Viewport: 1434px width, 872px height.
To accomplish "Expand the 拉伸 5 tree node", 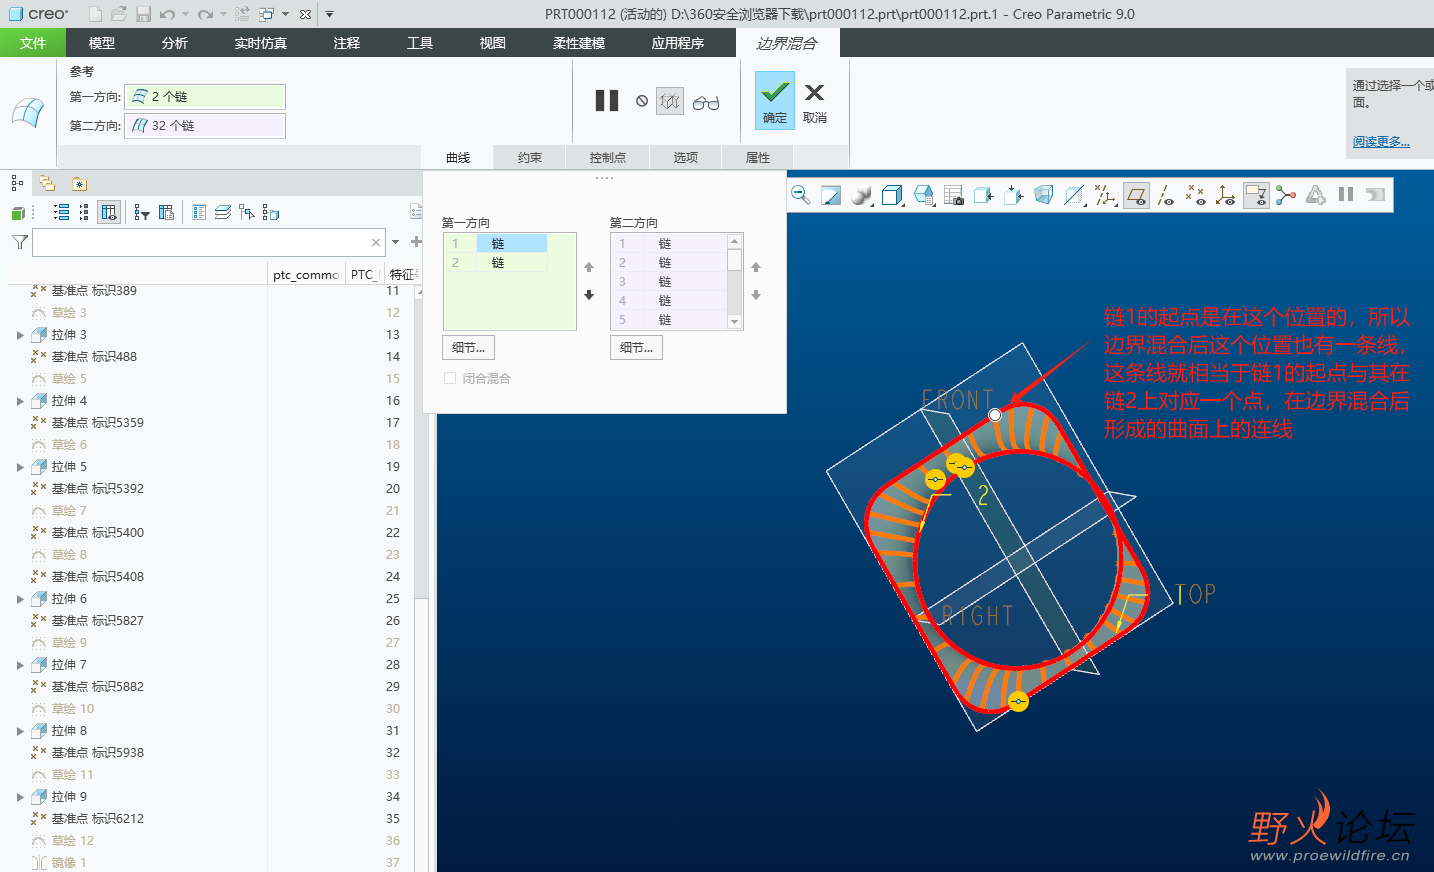I will [20, 467].
